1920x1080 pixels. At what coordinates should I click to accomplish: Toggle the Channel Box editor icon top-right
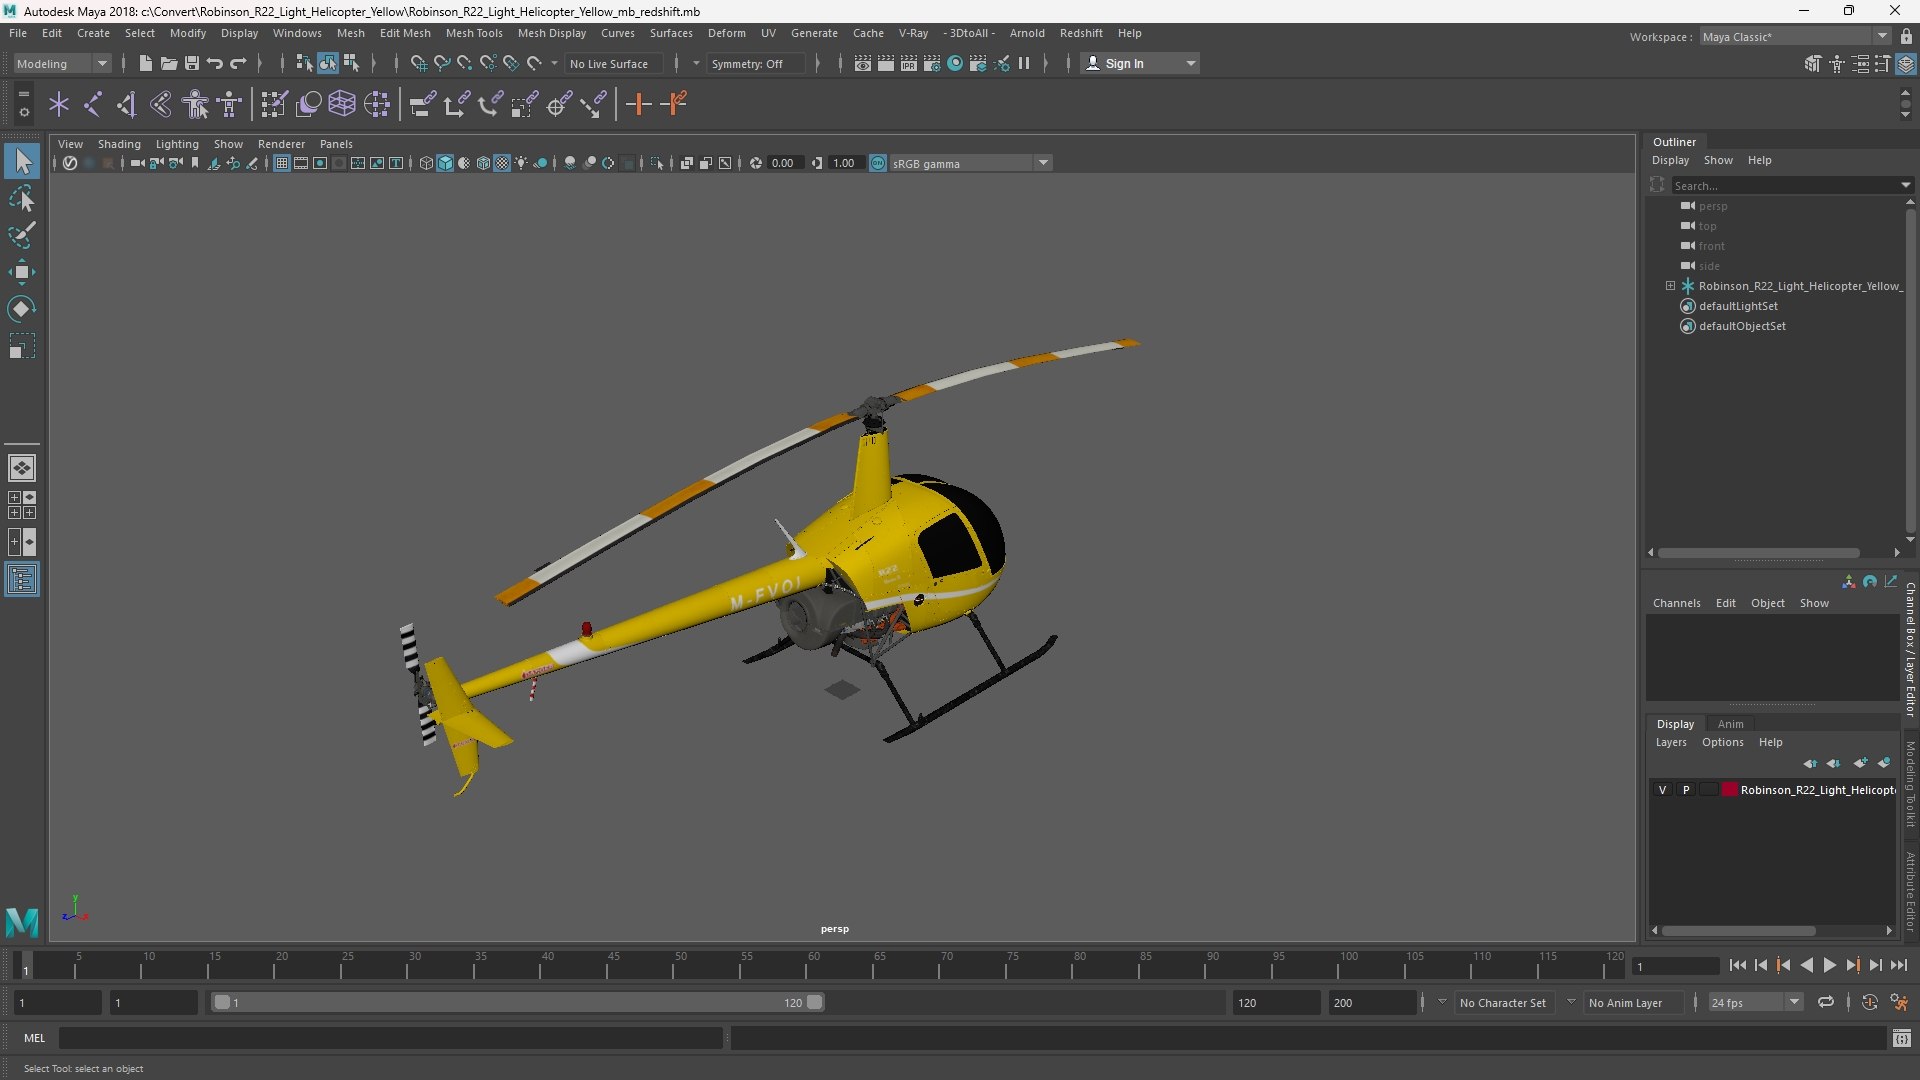[x=1906, y=63]
